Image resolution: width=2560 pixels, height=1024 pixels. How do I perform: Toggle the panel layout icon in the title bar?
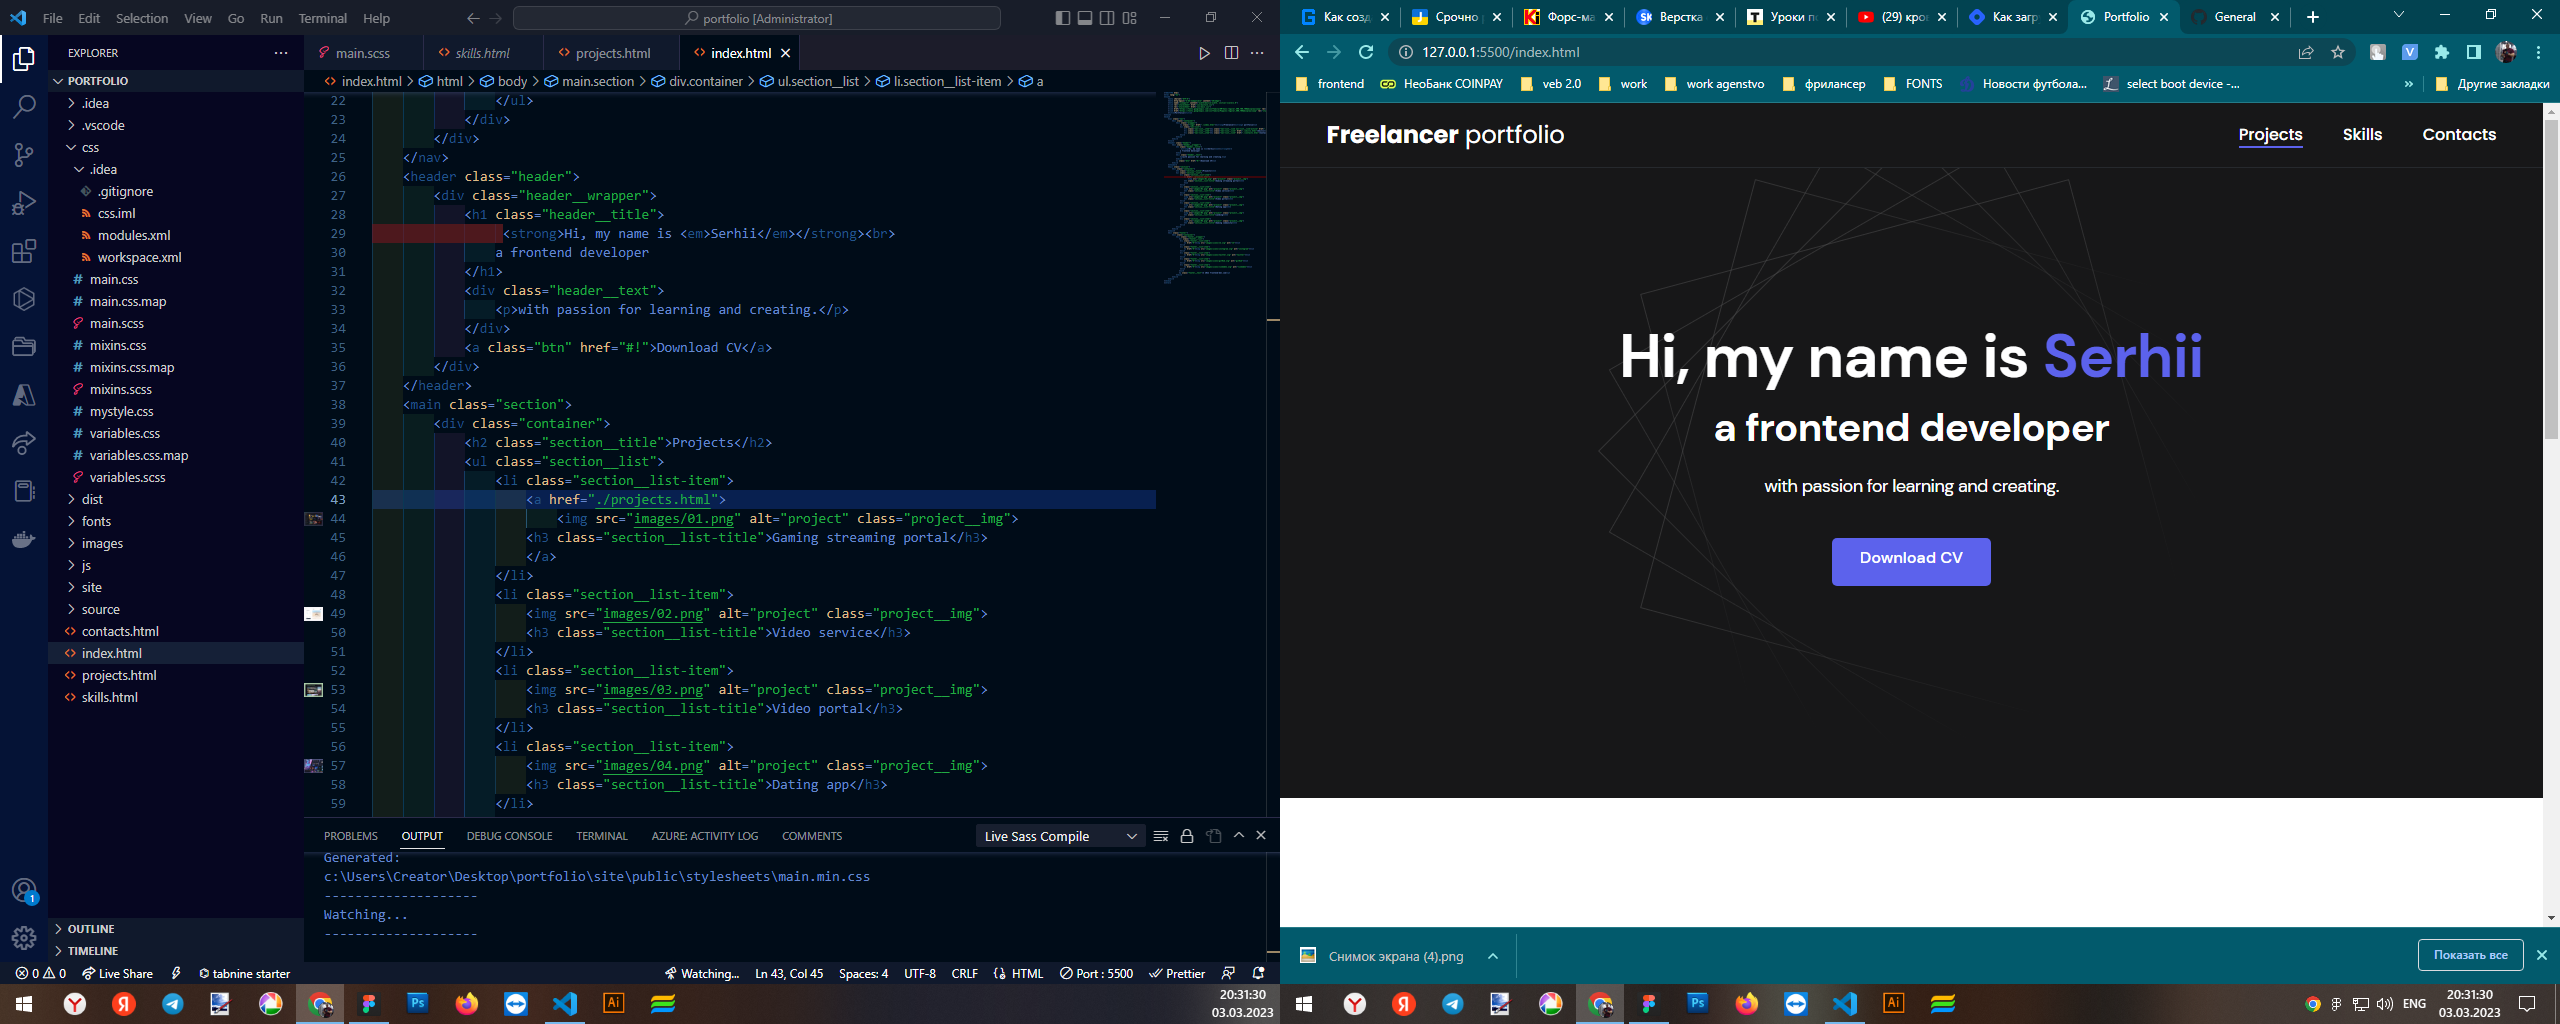click(x=1085, y=17)
